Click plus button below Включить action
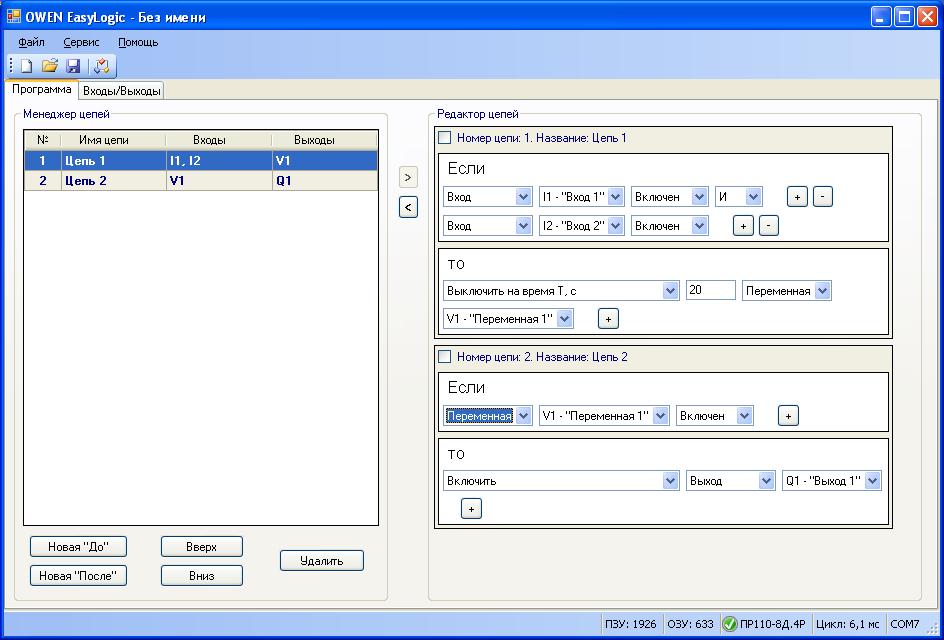 [x=471, y=509]
